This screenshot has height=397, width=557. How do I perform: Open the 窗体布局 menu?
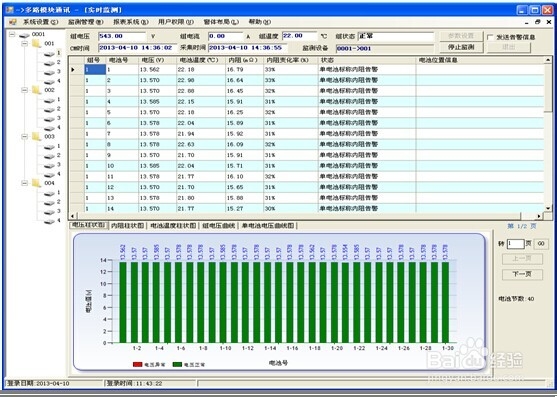coord(221,22)
